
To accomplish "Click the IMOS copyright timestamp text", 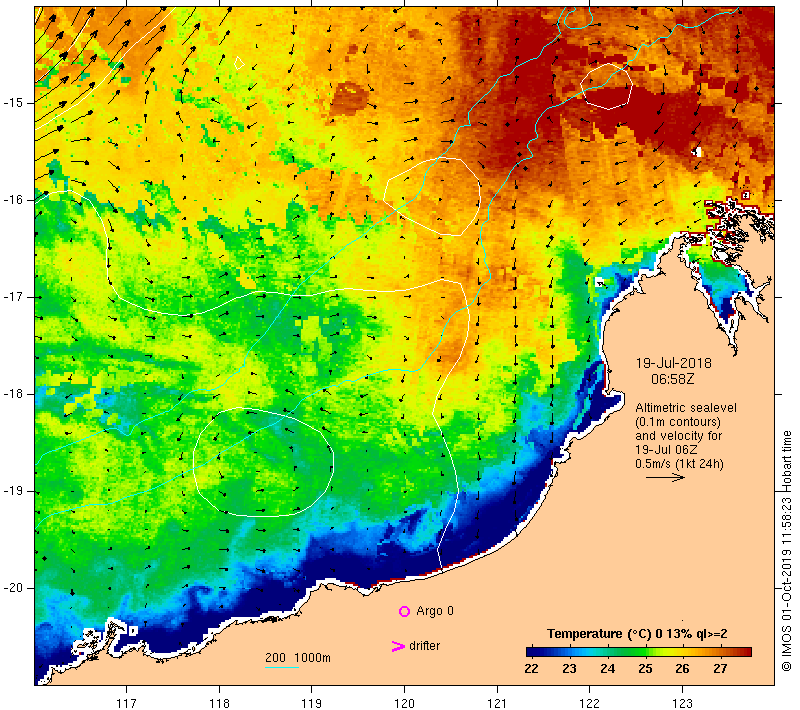I will [786, 551].
